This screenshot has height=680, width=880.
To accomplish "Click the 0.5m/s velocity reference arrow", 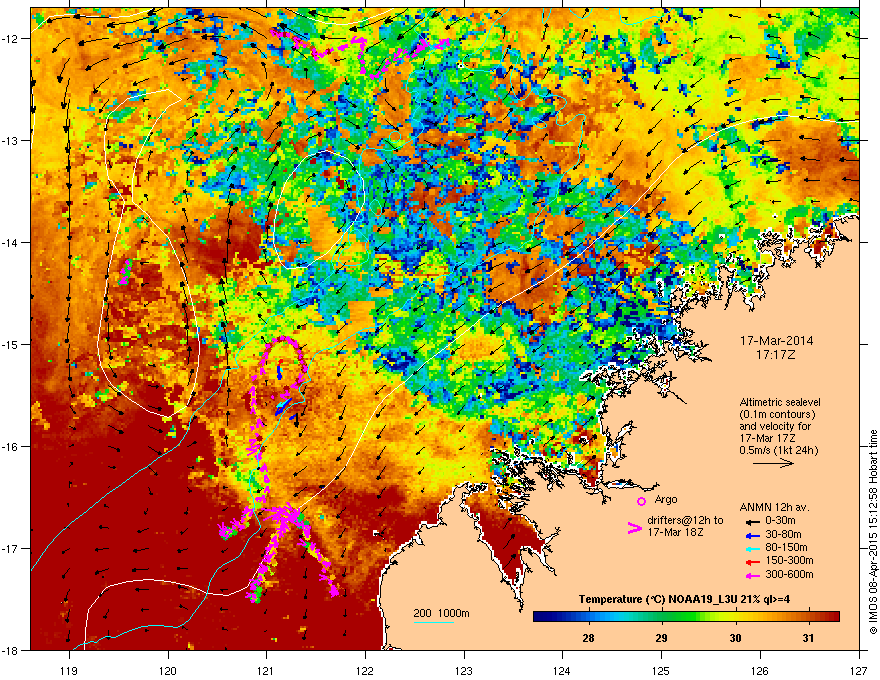I will pyautogui.click(x=773, y=463).
